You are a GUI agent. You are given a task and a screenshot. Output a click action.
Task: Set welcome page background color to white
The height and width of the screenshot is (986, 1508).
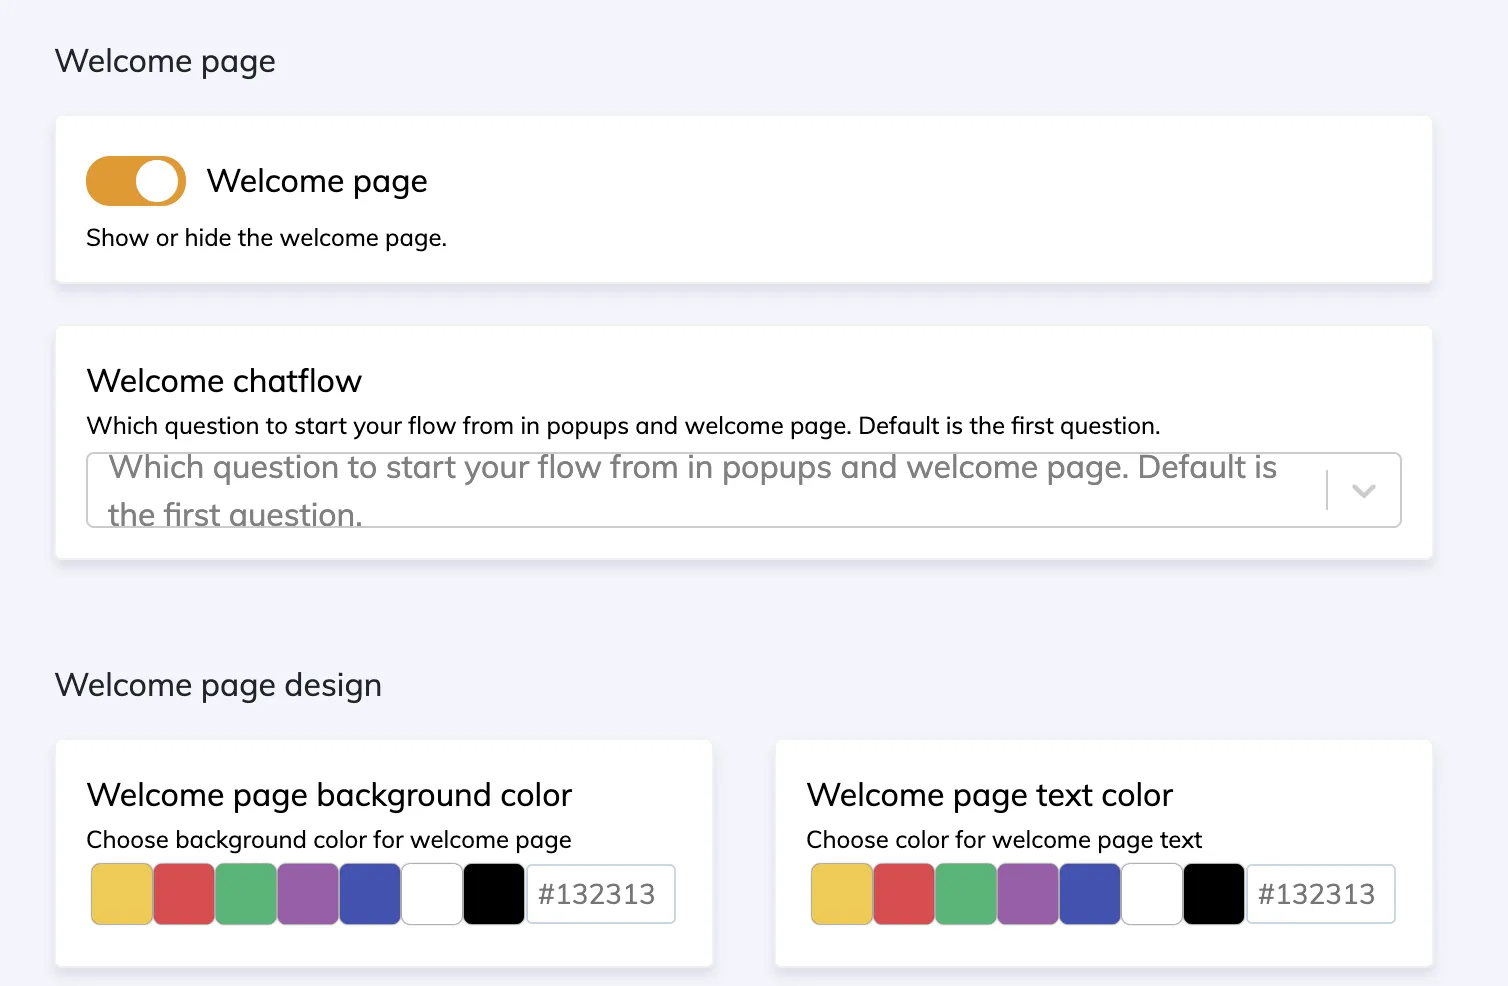tap(432, 894)
